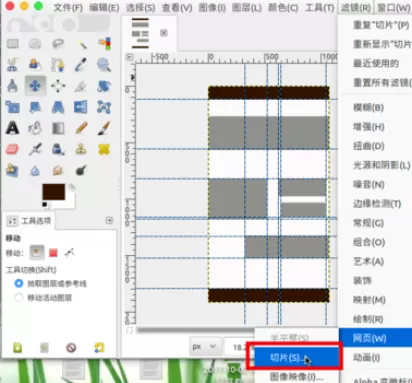412x383 pixels.
Task: Click the zoom percentage field showing 18
Action: pyautogui.click(x=239, y=347)
